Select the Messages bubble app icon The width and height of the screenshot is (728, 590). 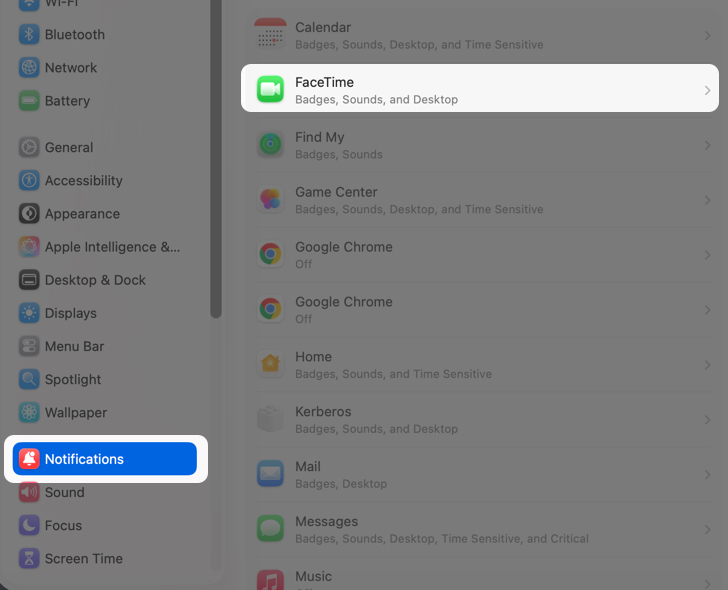270,528
